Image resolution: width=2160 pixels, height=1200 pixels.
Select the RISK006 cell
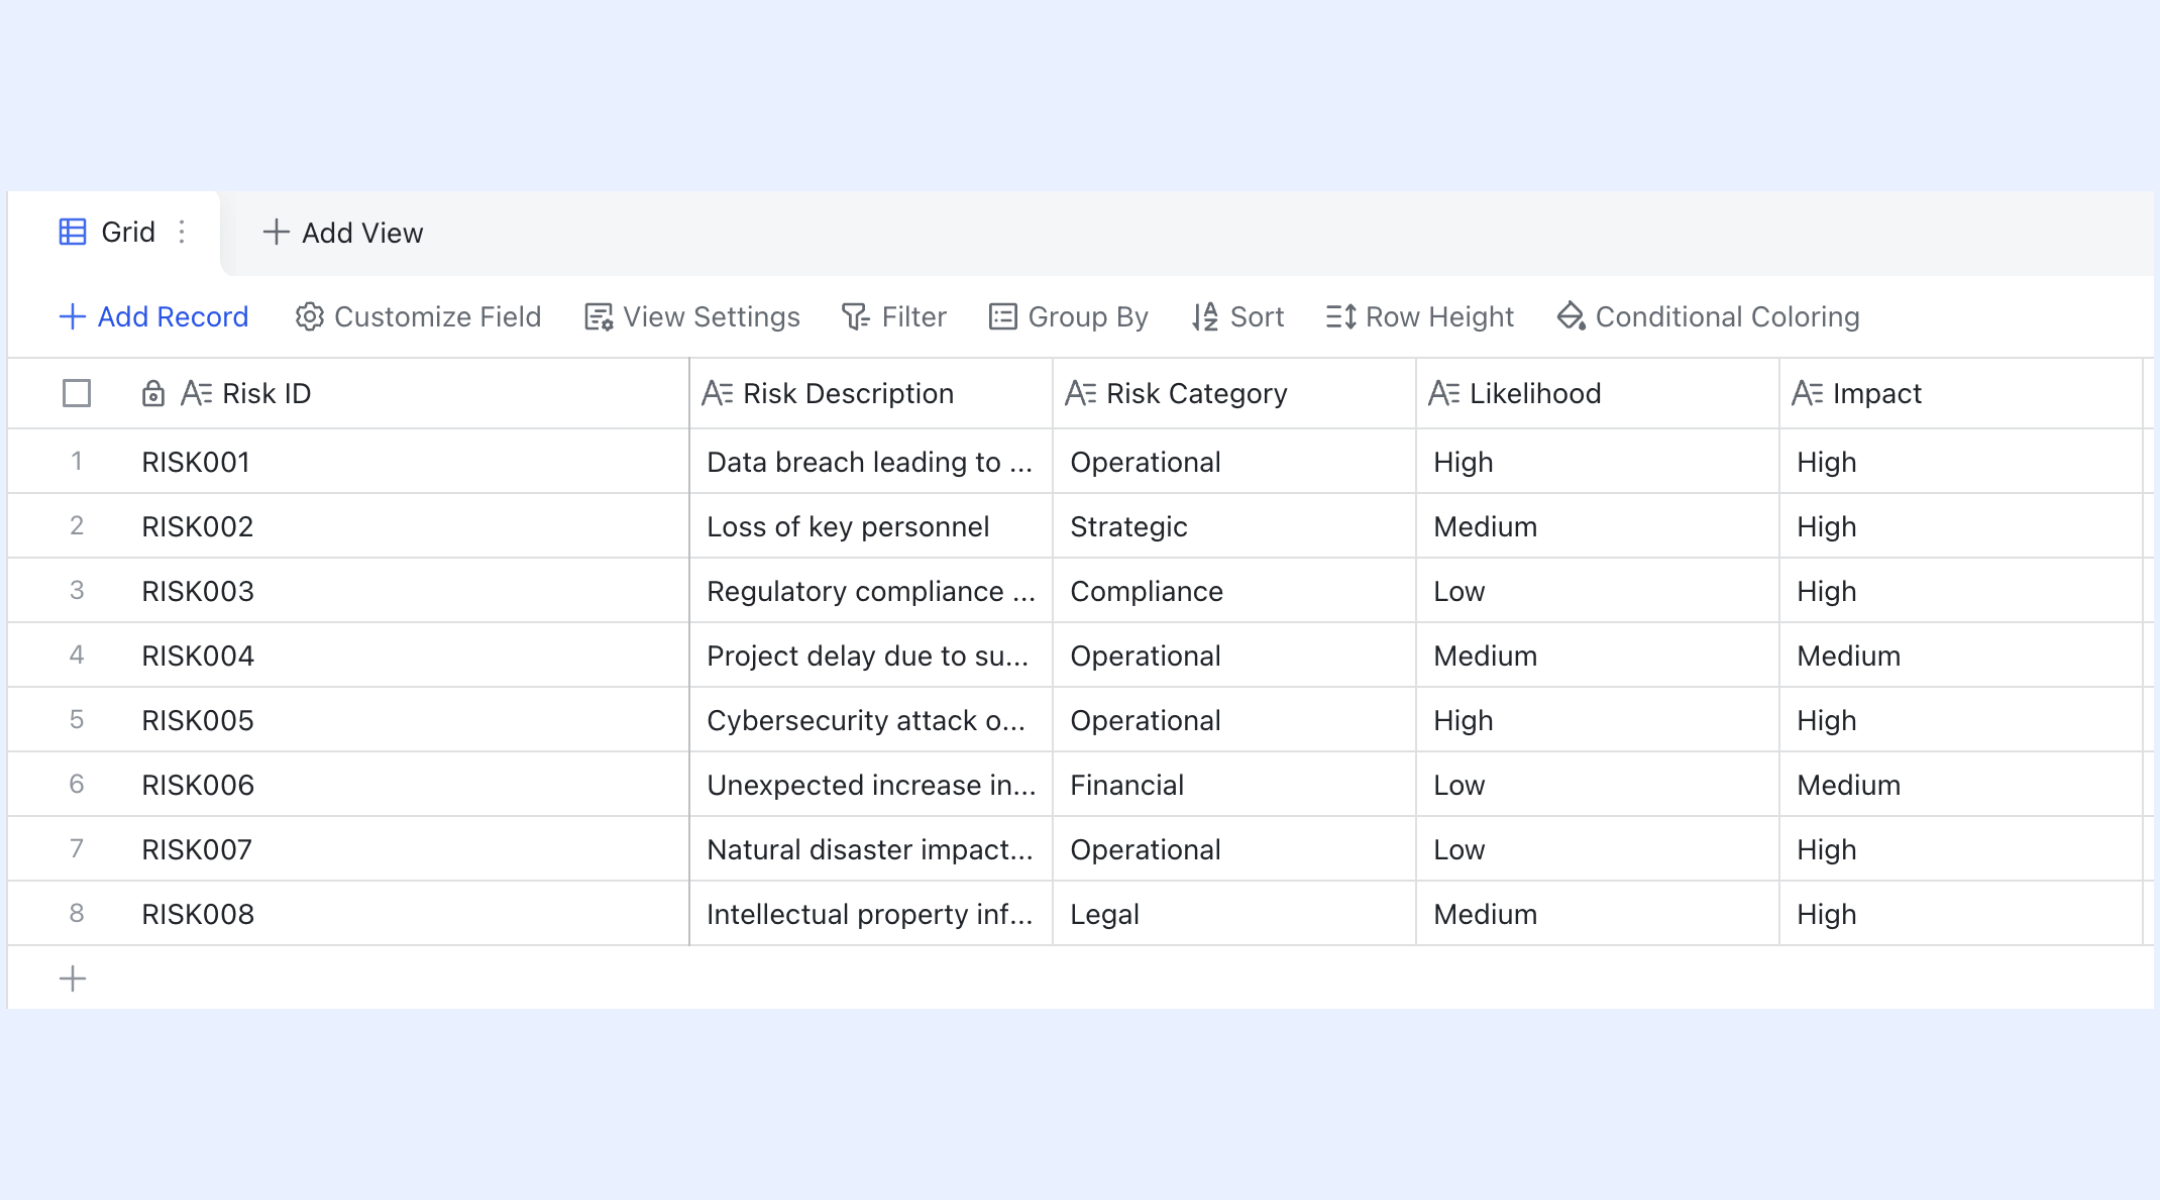point(408,785)
